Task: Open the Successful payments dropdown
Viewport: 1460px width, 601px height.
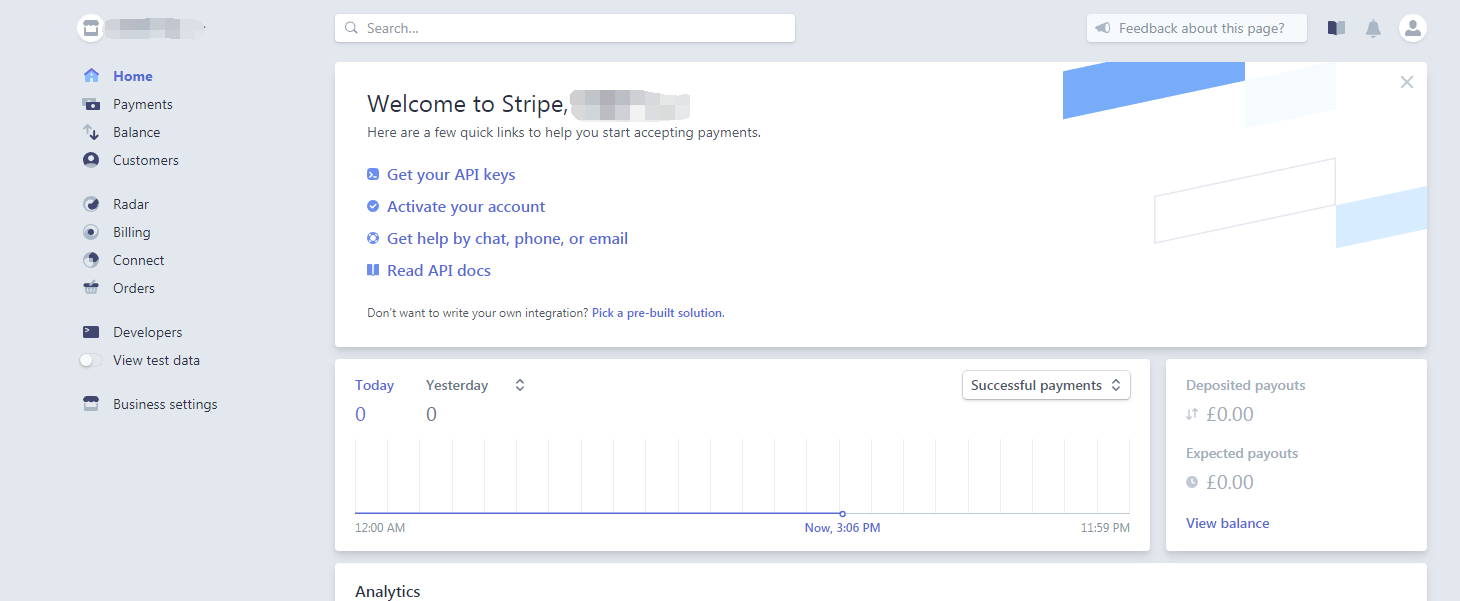Action: (x=1046, y=385)
